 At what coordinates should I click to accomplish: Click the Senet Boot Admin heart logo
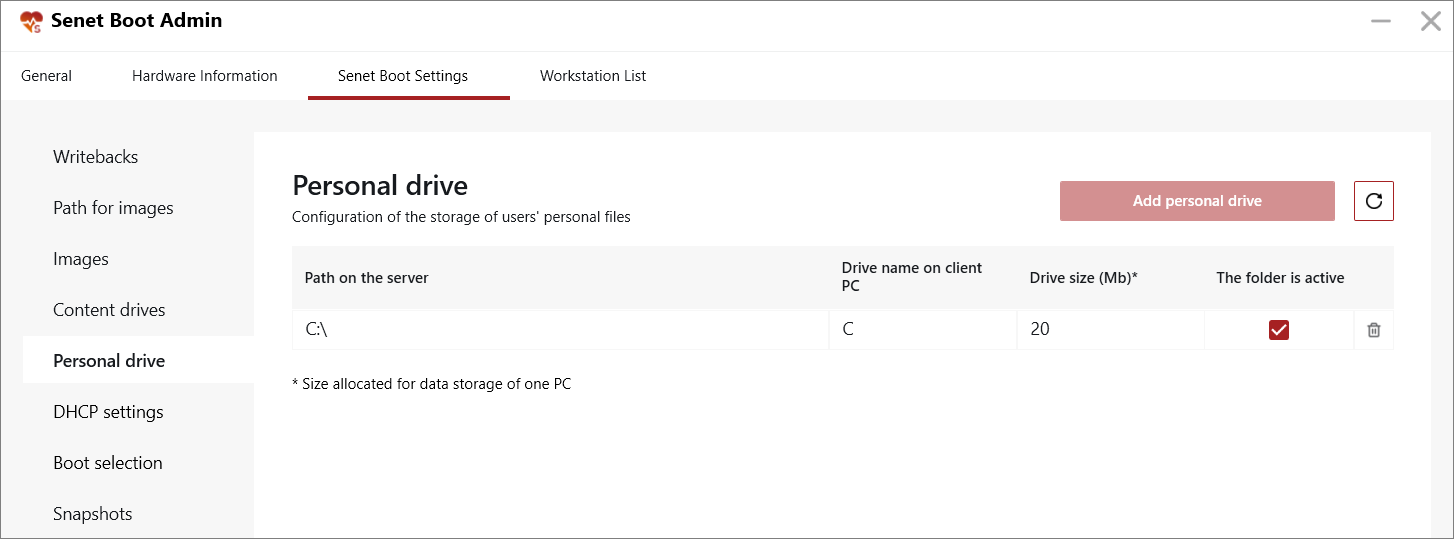point(32,22)
